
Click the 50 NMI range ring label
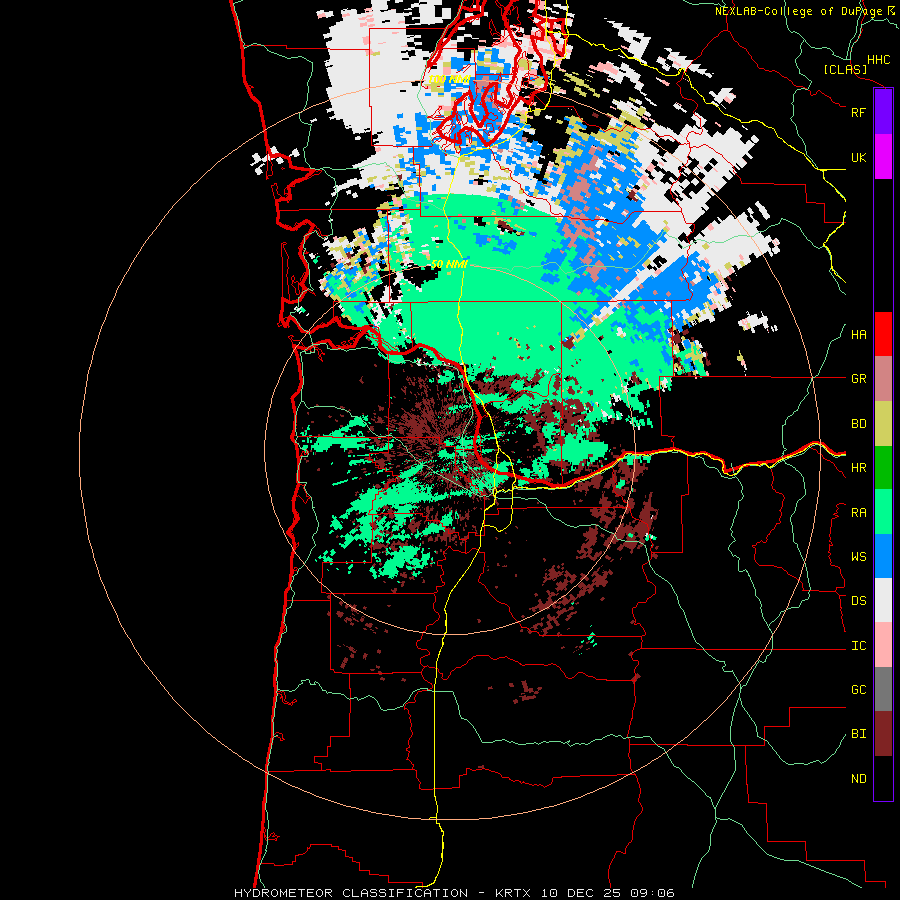449,264
